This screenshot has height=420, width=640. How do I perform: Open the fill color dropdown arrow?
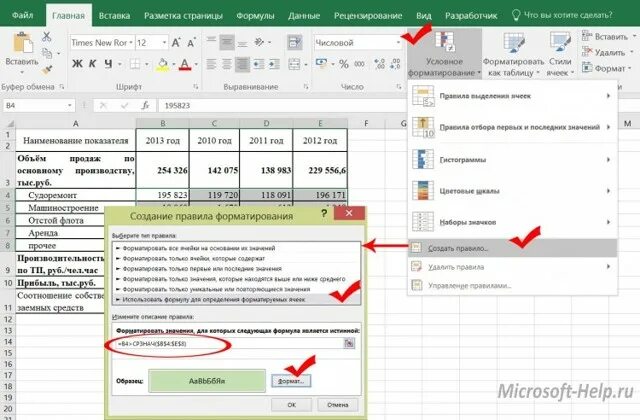173,64
